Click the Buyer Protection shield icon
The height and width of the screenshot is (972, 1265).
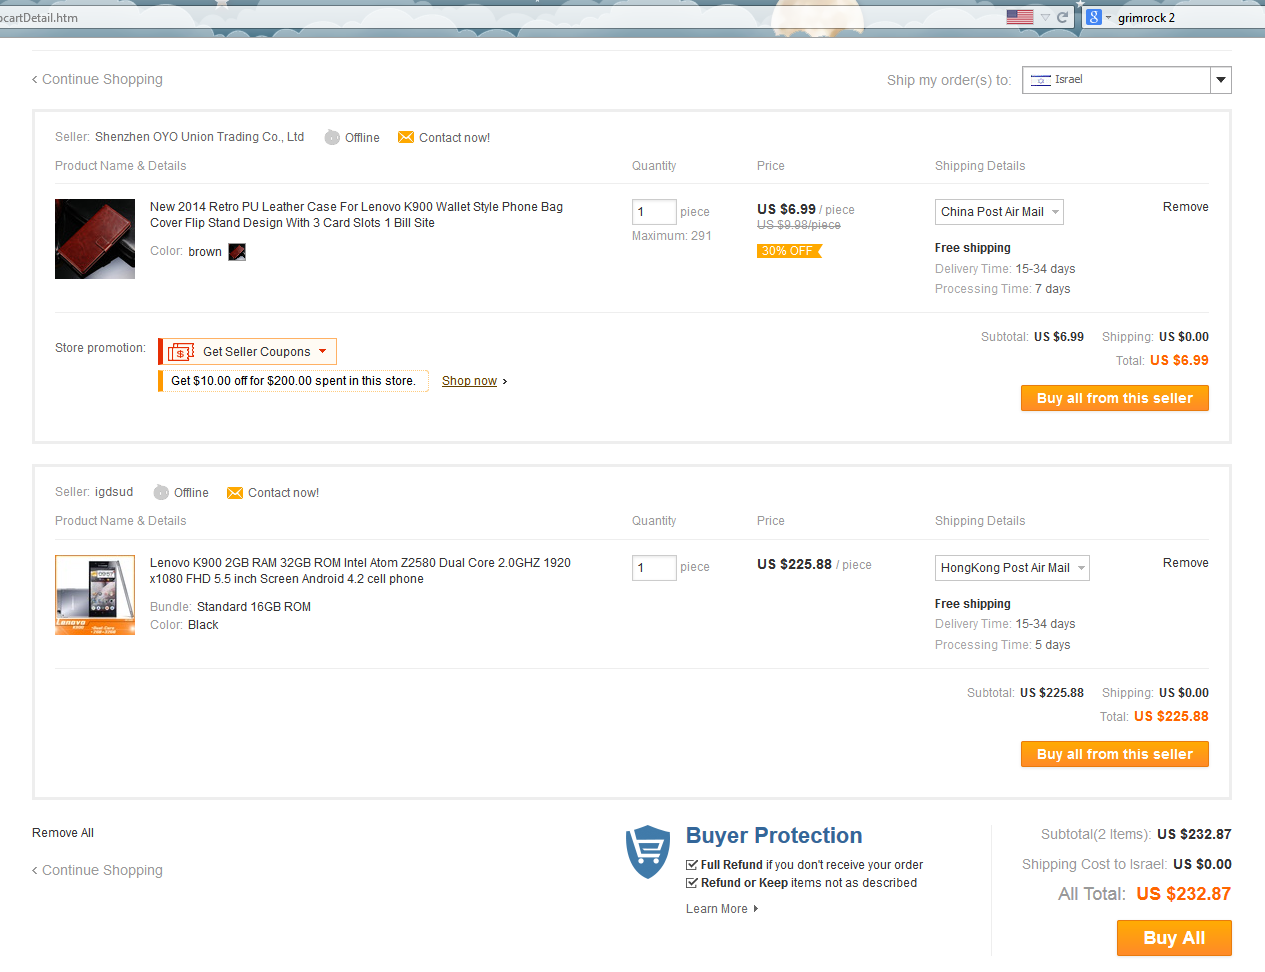pyautogui.click(x=648, y=852)
